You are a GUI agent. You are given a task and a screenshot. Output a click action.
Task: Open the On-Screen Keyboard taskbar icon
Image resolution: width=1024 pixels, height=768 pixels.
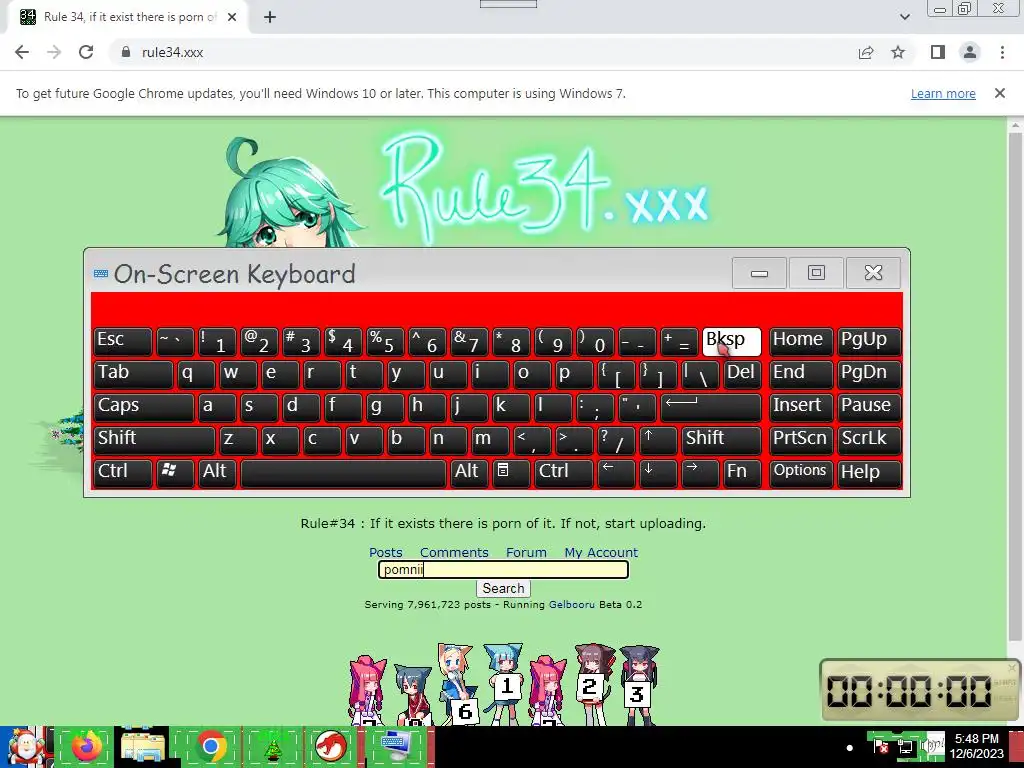(396, 746)
